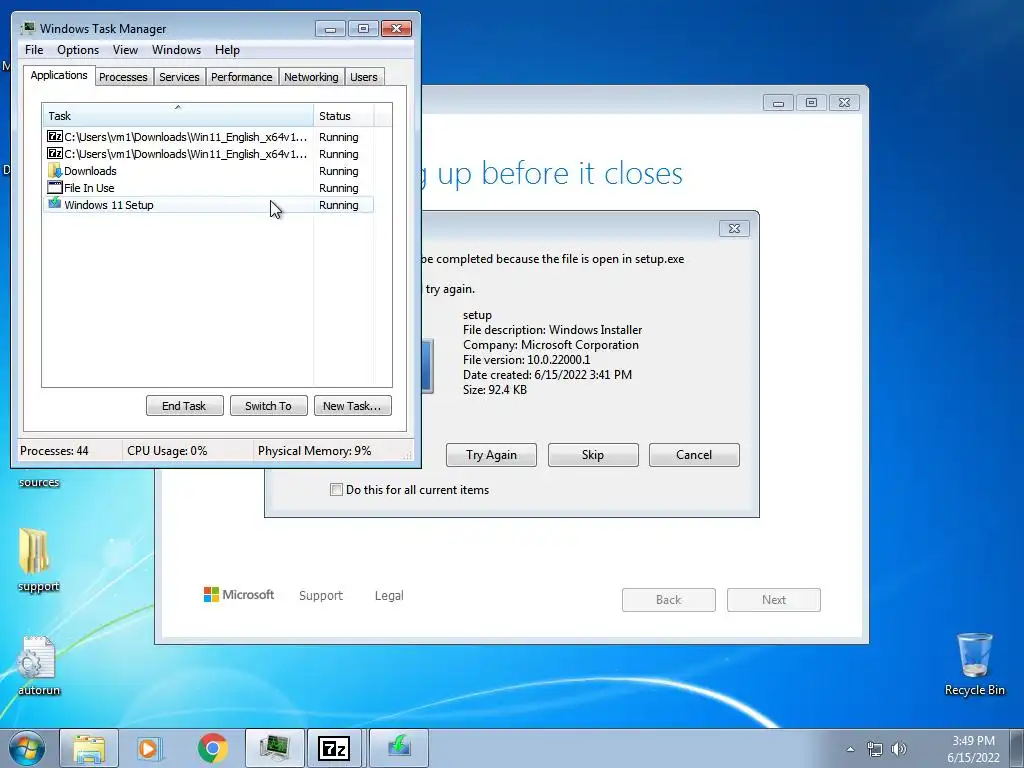Open Windows Explorer from the taskbar

(x=89, y=748)
